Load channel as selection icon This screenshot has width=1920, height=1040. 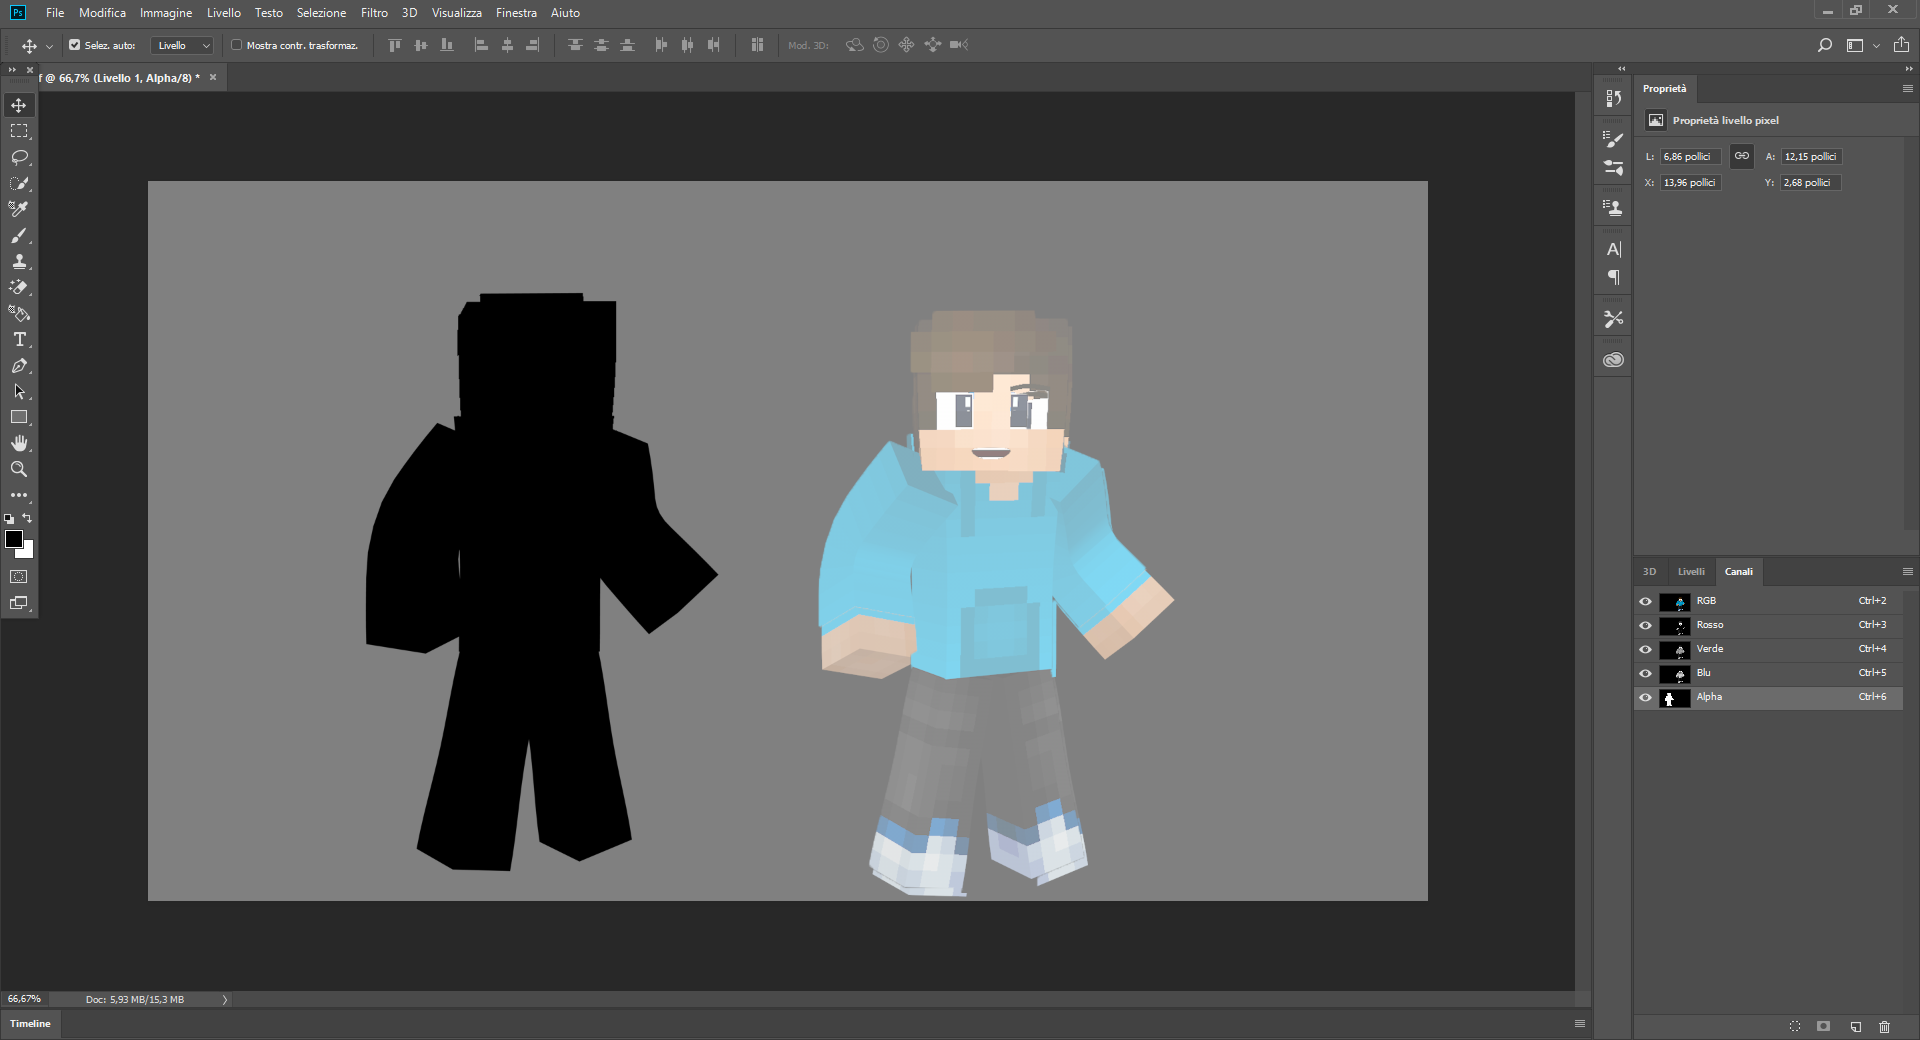1795,1026
